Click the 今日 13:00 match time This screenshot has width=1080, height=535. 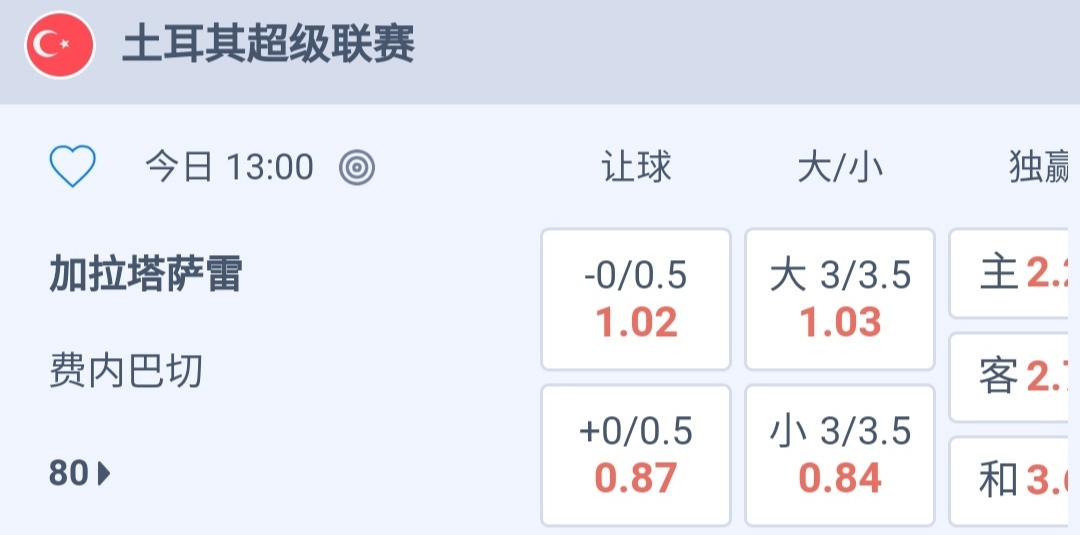(x=230, y=167)
